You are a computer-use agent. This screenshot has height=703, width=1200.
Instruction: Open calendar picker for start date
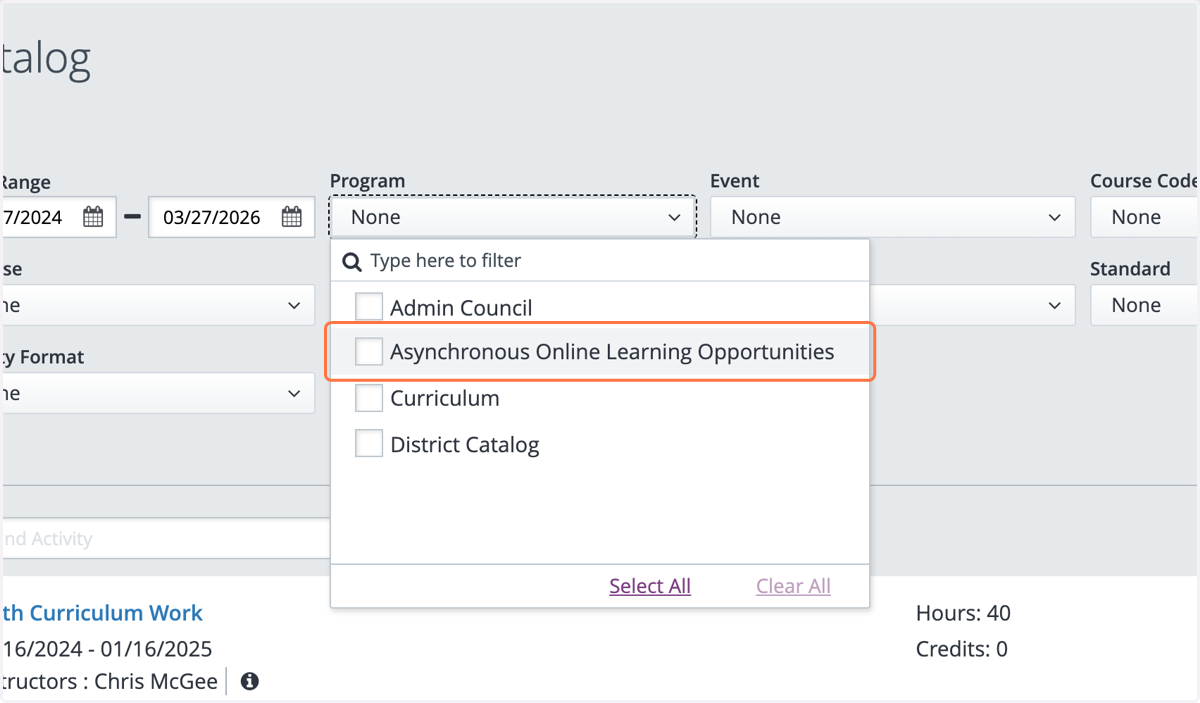93,217
